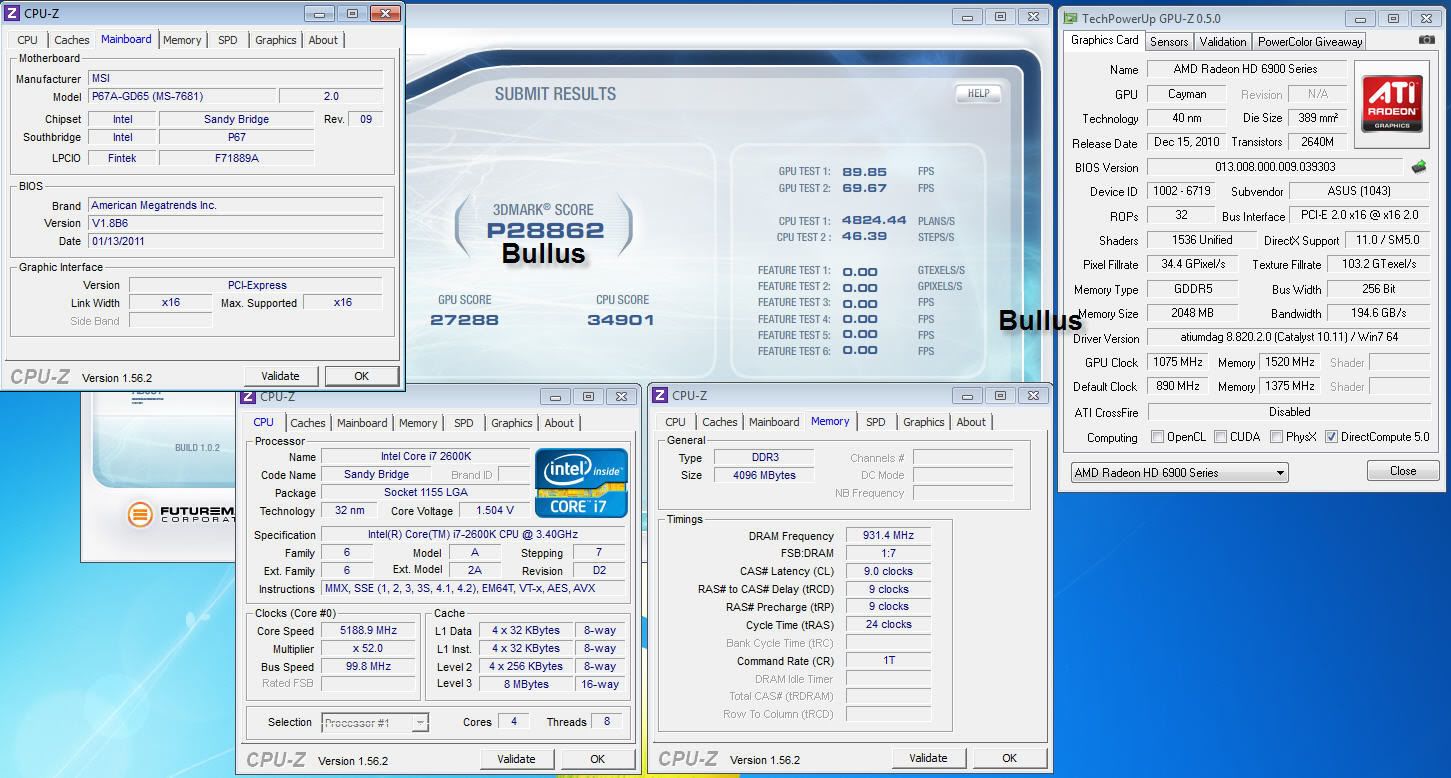1451x778 pixels.
Task: Click Memory Size 4096 MBytes value
Action: [x=763, y=476]
